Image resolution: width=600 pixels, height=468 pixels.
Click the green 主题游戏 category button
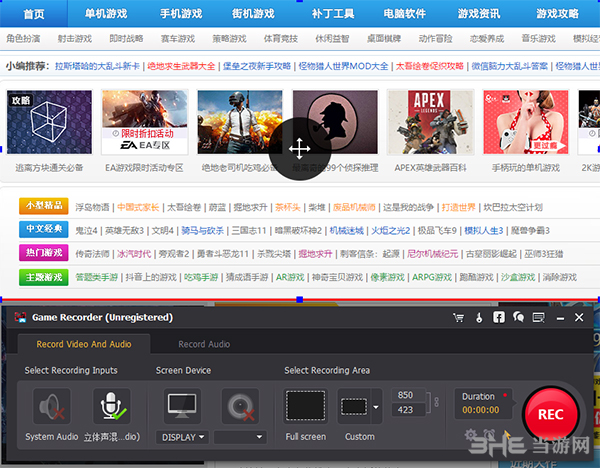(44, 277)
